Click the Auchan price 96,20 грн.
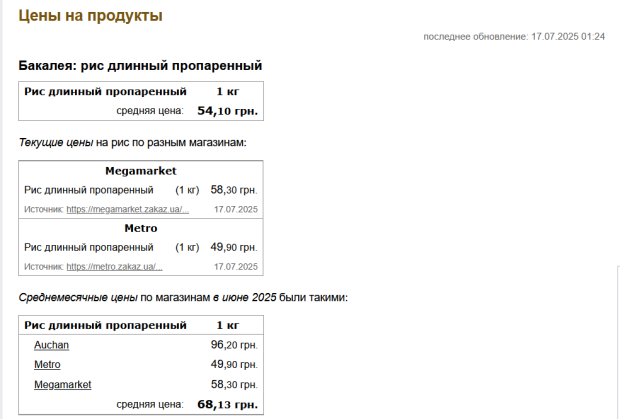Screen dimensions: 620x419 [x=234, y=345]
